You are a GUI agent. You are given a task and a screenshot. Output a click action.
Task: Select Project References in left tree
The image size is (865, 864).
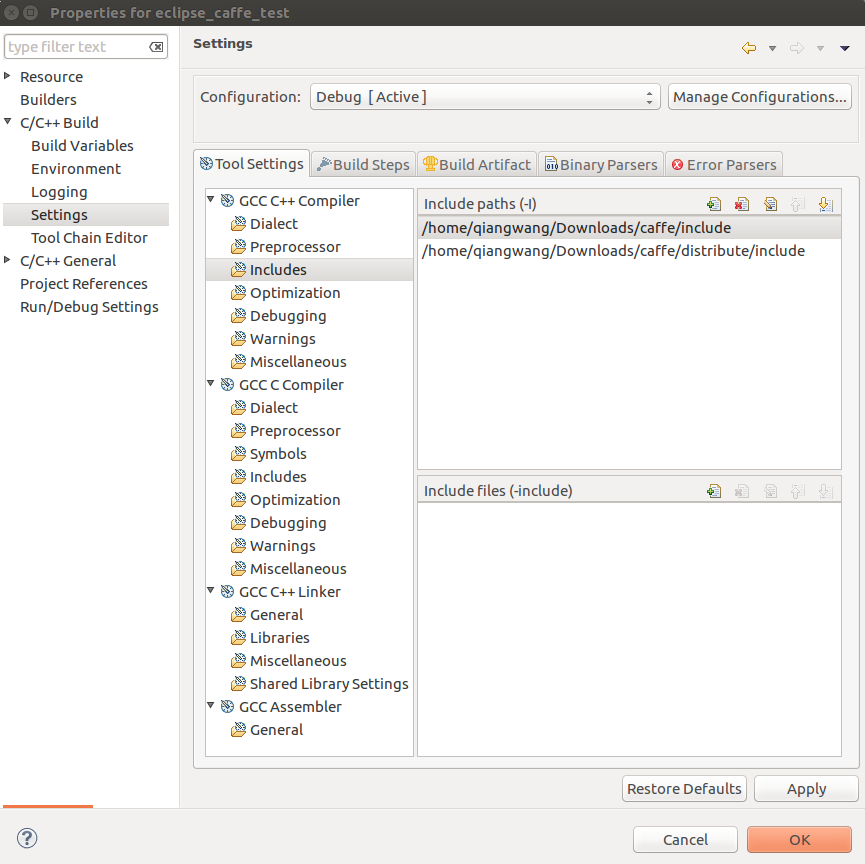(83, 284)
